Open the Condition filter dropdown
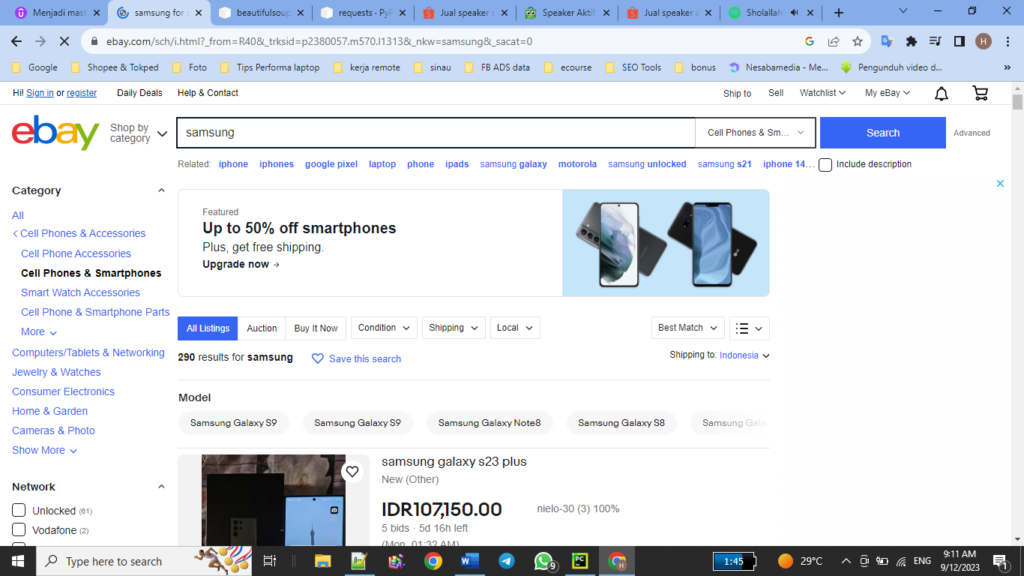1024x576 pixels. tap(384, 327)
